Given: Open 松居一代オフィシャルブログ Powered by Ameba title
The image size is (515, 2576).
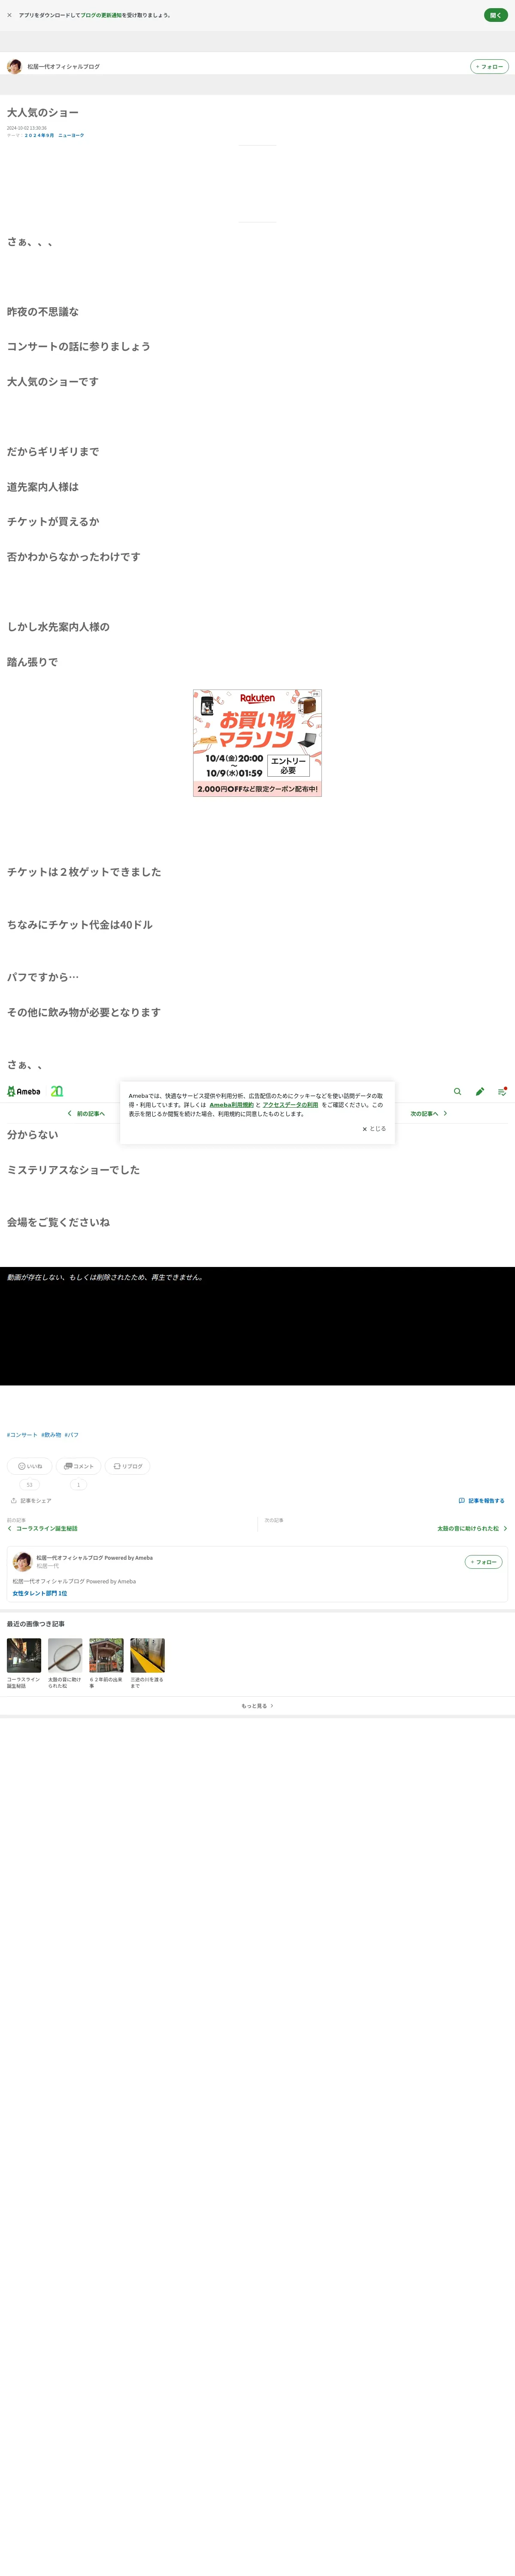Looking at the screenshot, I should pos(95,1558).
